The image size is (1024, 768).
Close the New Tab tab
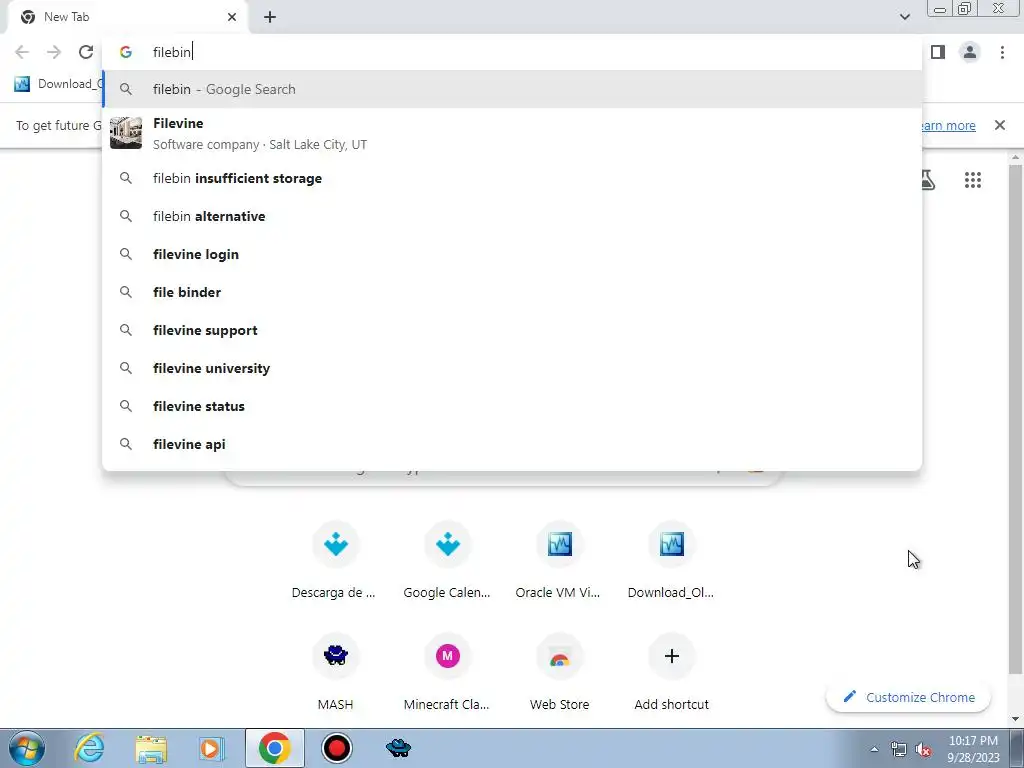tap(232, 17)
